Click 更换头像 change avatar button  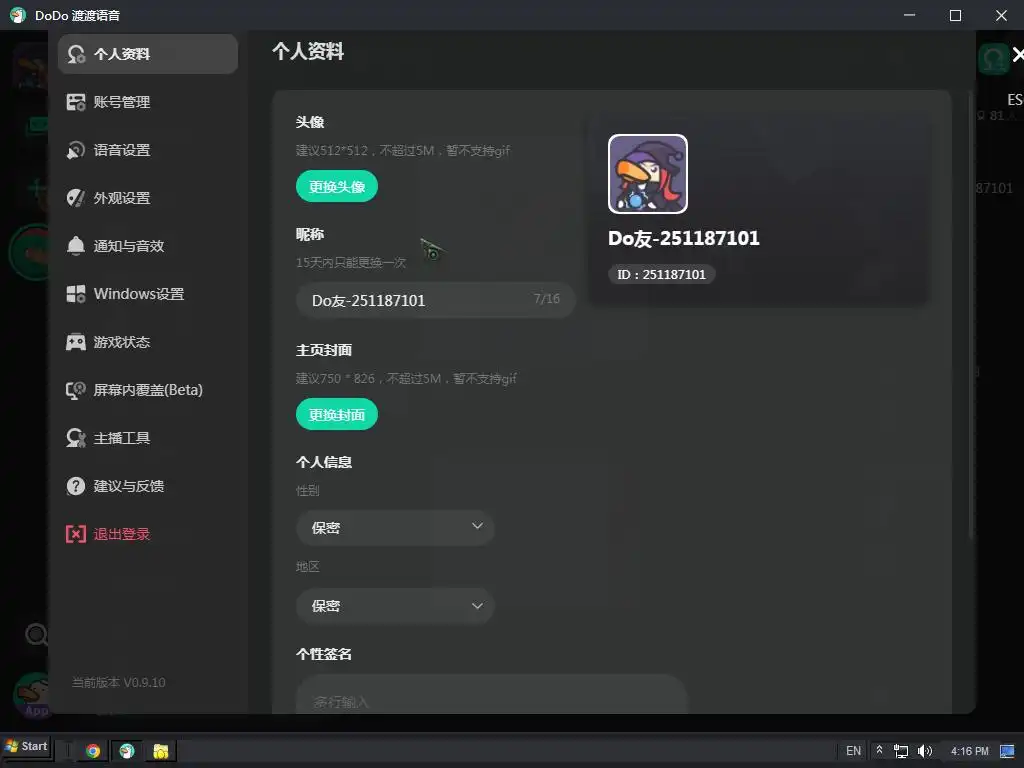(337, 187)
